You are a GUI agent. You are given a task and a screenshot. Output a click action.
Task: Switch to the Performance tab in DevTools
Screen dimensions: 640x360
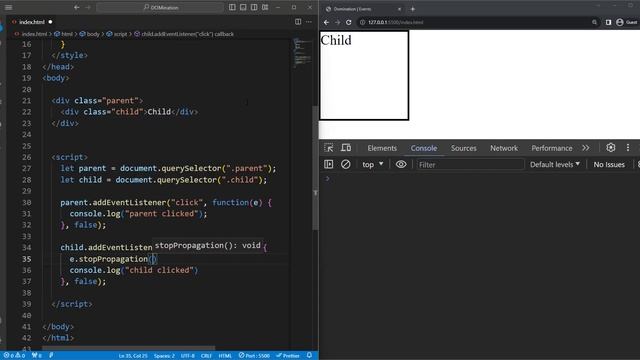pyautogui.click(x=552, y=148)
